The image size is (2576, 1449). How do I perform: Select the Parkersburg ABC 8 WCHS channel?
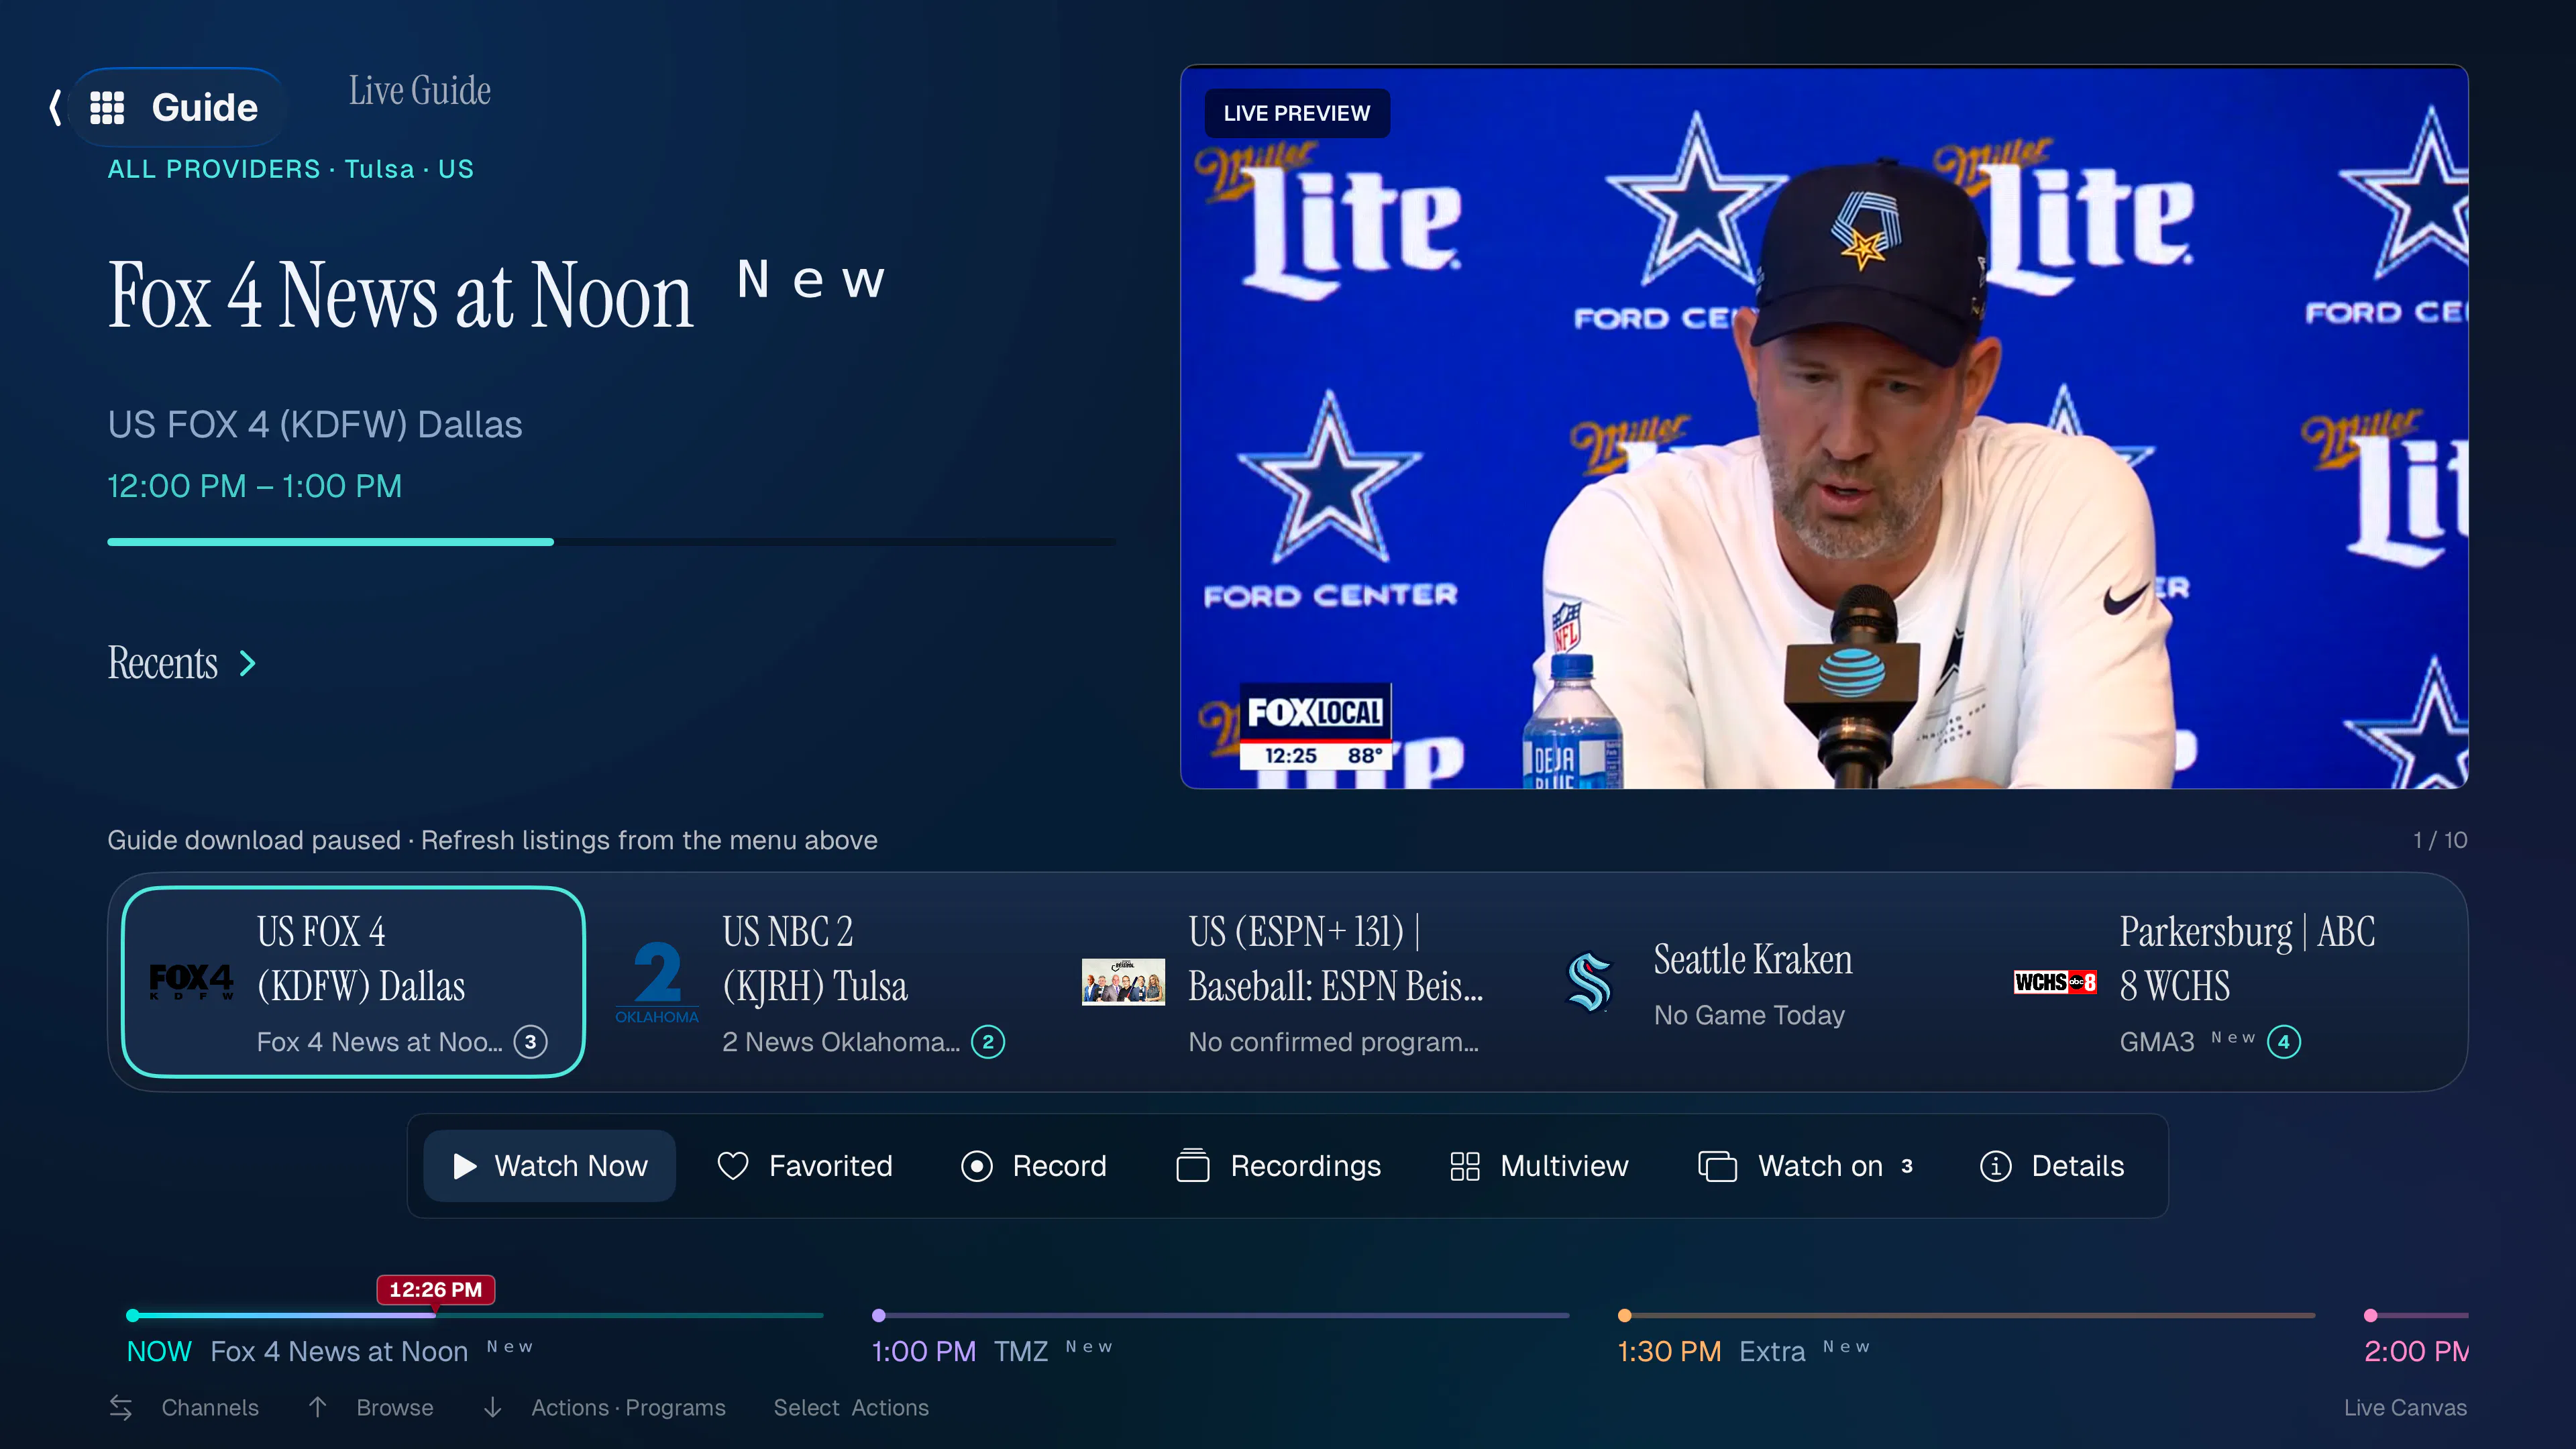pos(2216,982)
